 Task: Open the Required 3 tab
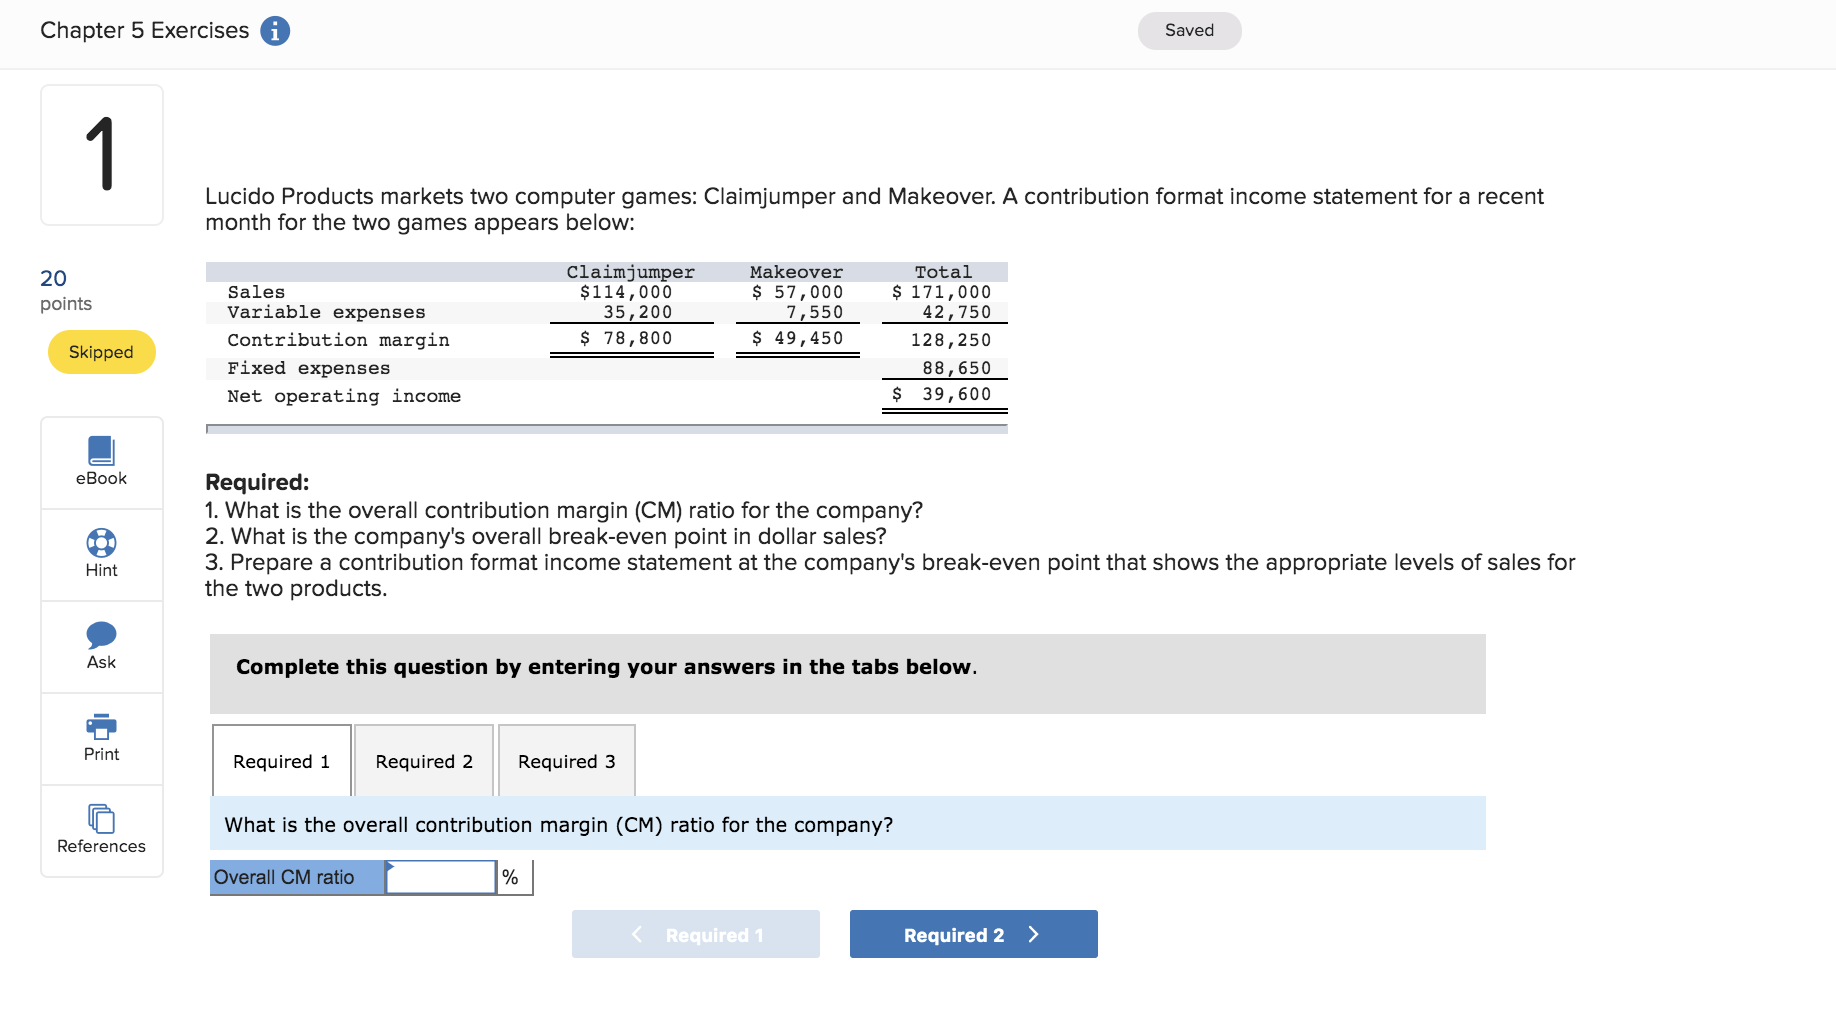[566, 761]
